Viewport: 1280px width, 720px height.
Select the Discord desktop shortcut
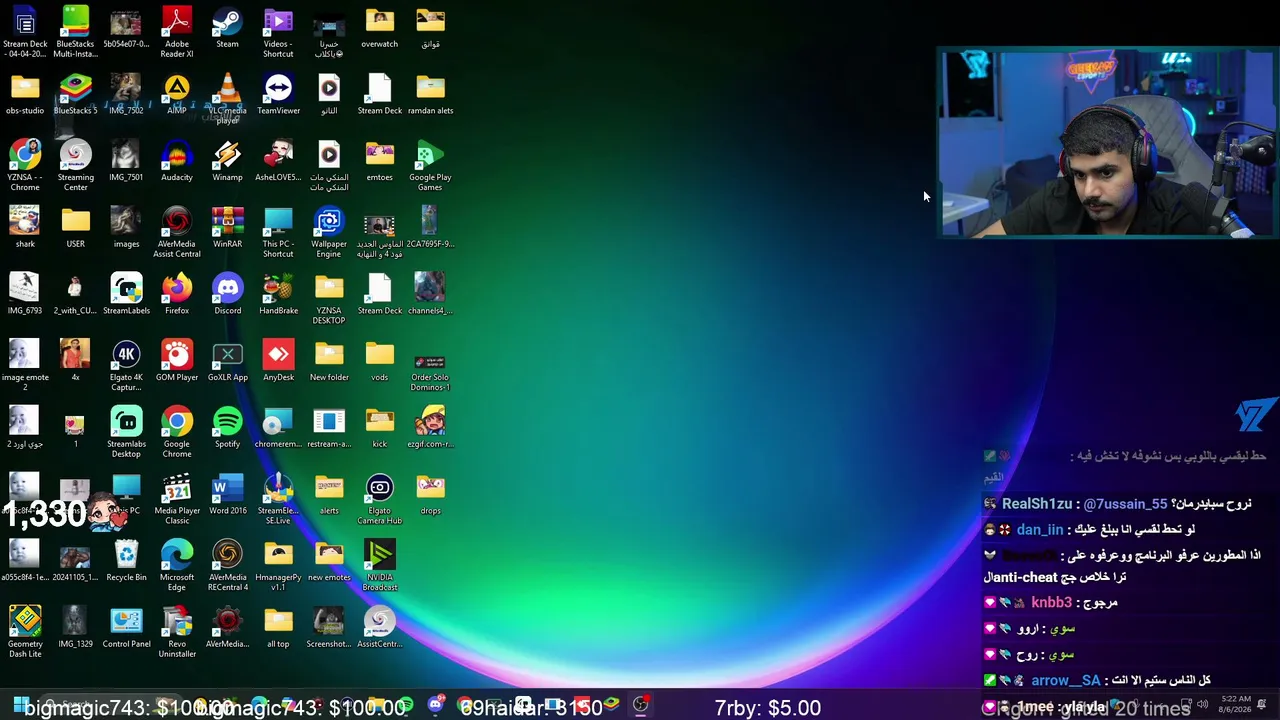pyautogui.click(x=227, y=295)
